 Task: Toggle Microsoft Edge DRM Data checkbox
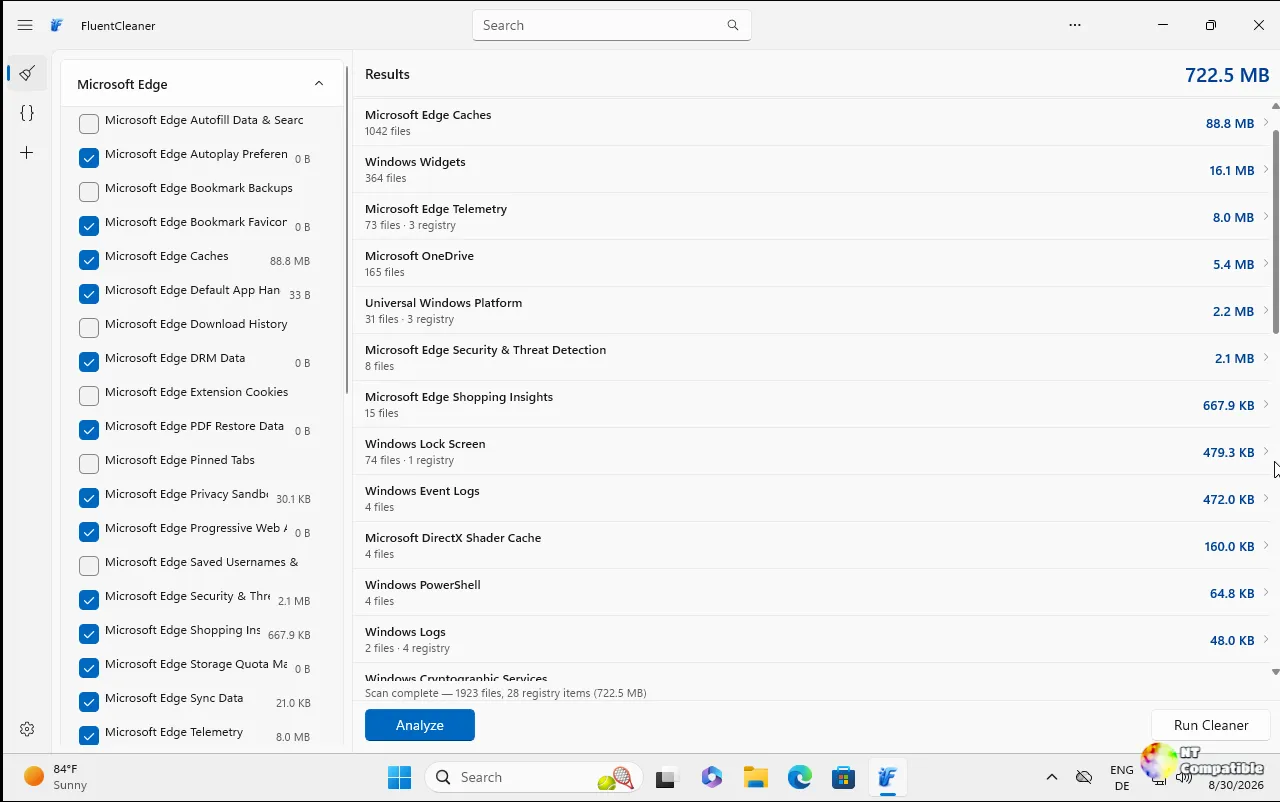click(89, 361)
